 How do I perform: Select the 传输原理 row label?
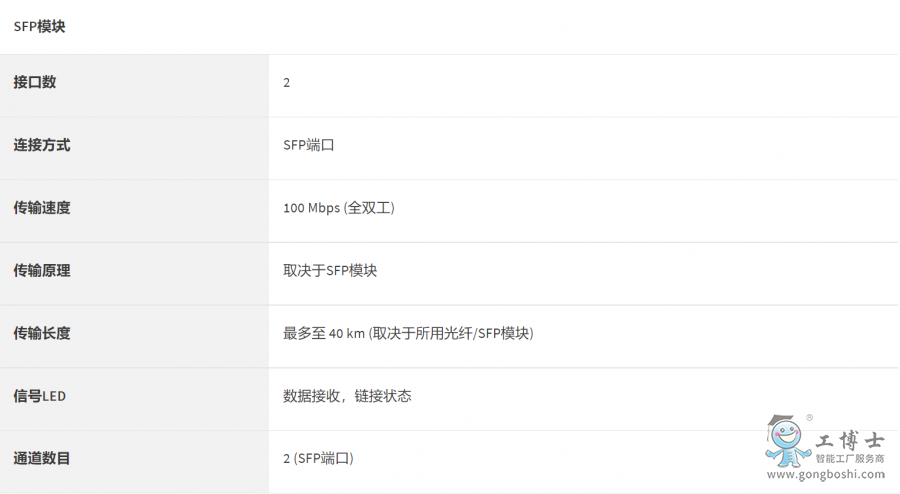tap(42, 270)
